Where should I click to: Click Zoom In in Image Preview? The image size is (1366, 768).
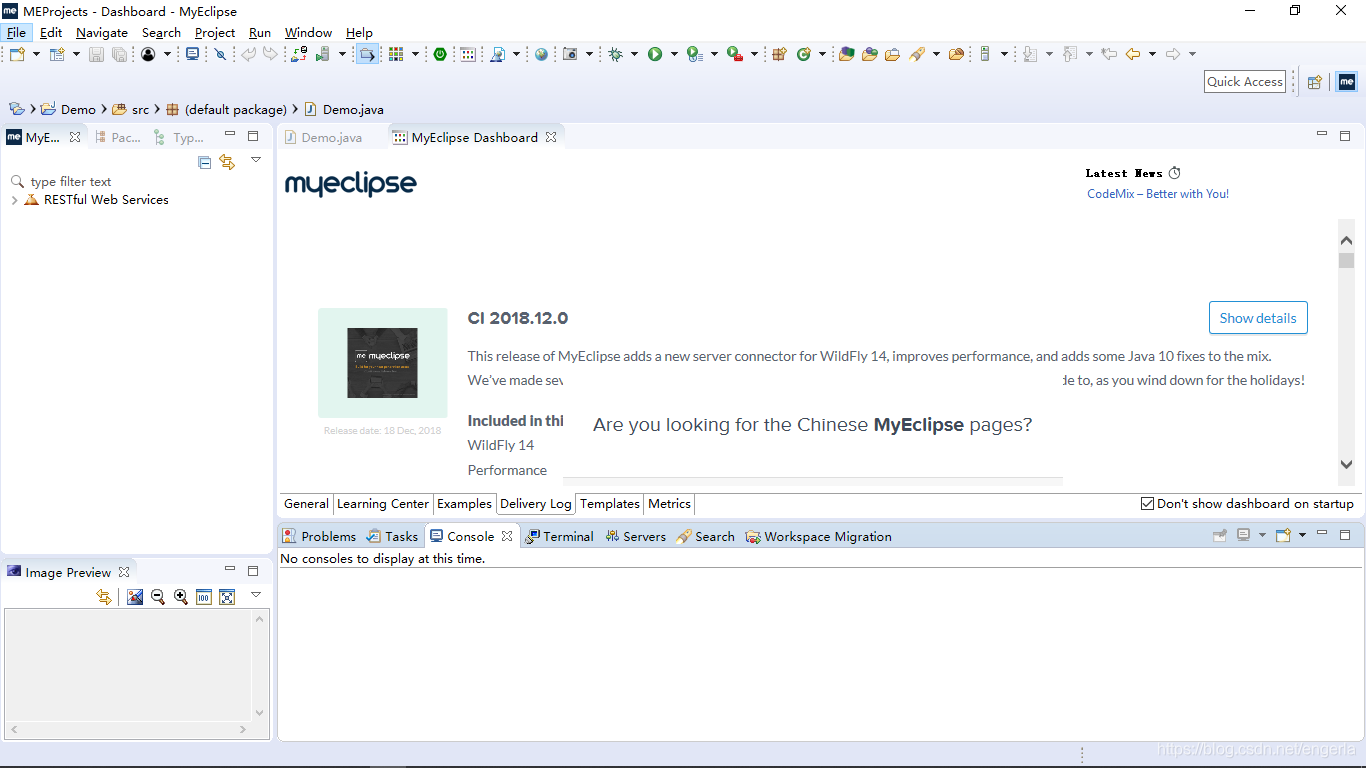tap(181, 597)
